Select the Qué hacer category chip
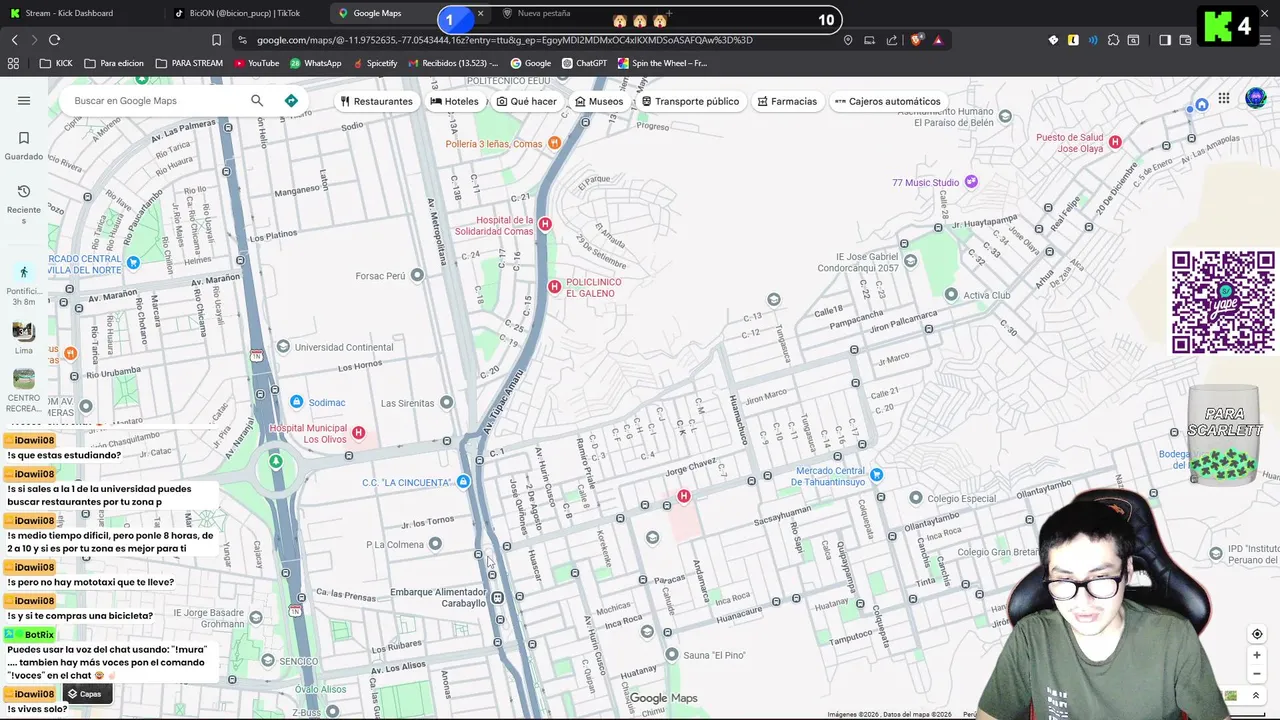 pos(527,101)
